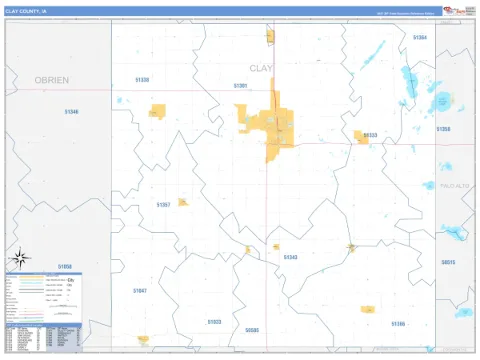Click ZIP code label 51364

click(420, 37)
